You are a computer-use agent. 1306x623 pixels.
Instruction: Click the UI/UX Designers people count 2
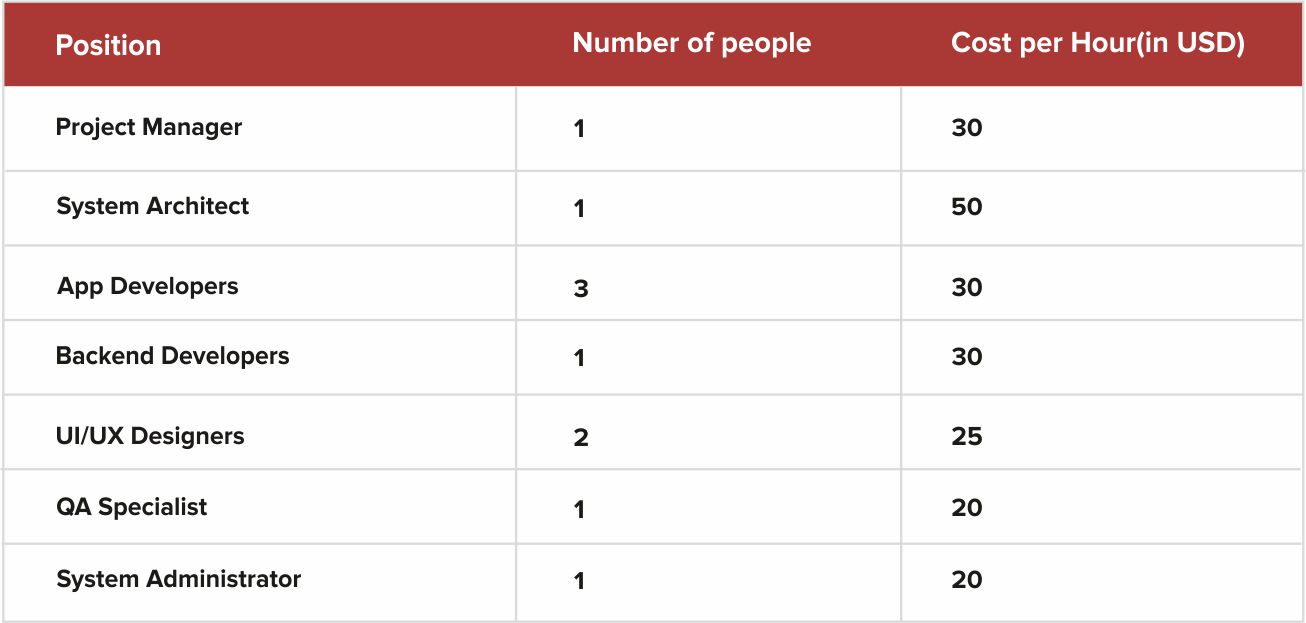tap(581, 438)
